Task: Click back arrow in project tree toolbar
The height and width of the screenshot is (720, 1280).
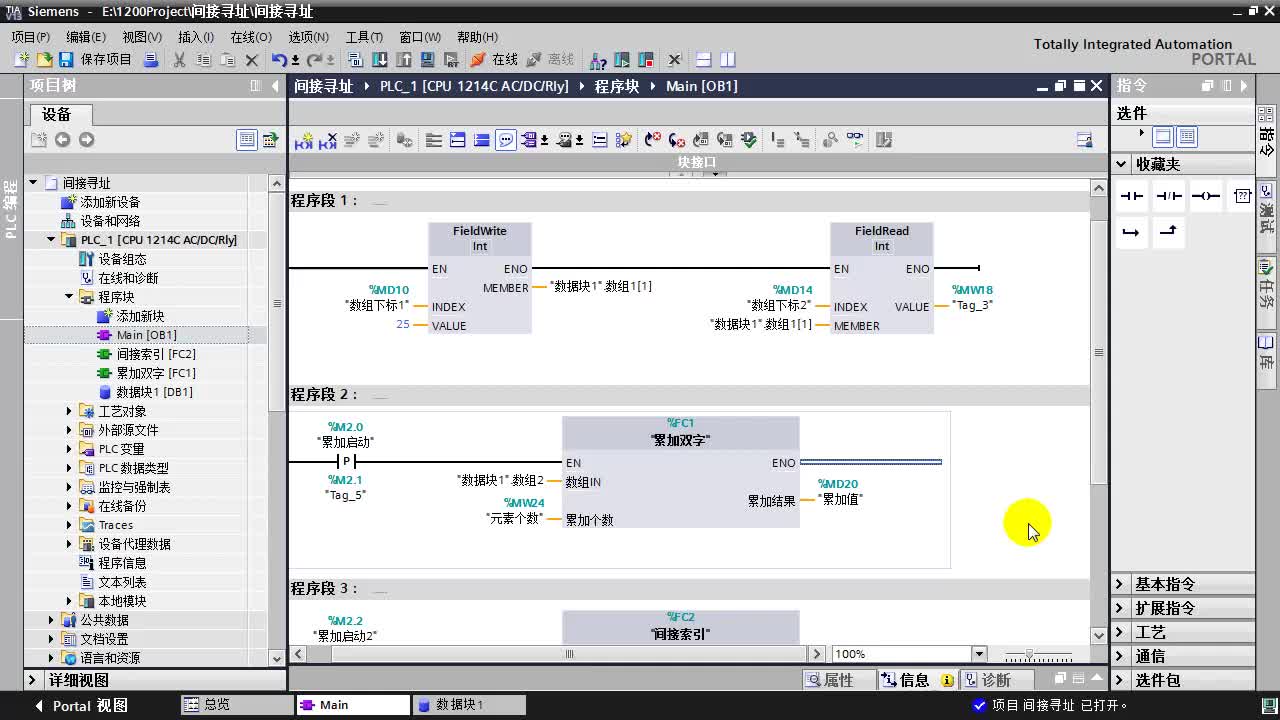Action: point(62,140)
